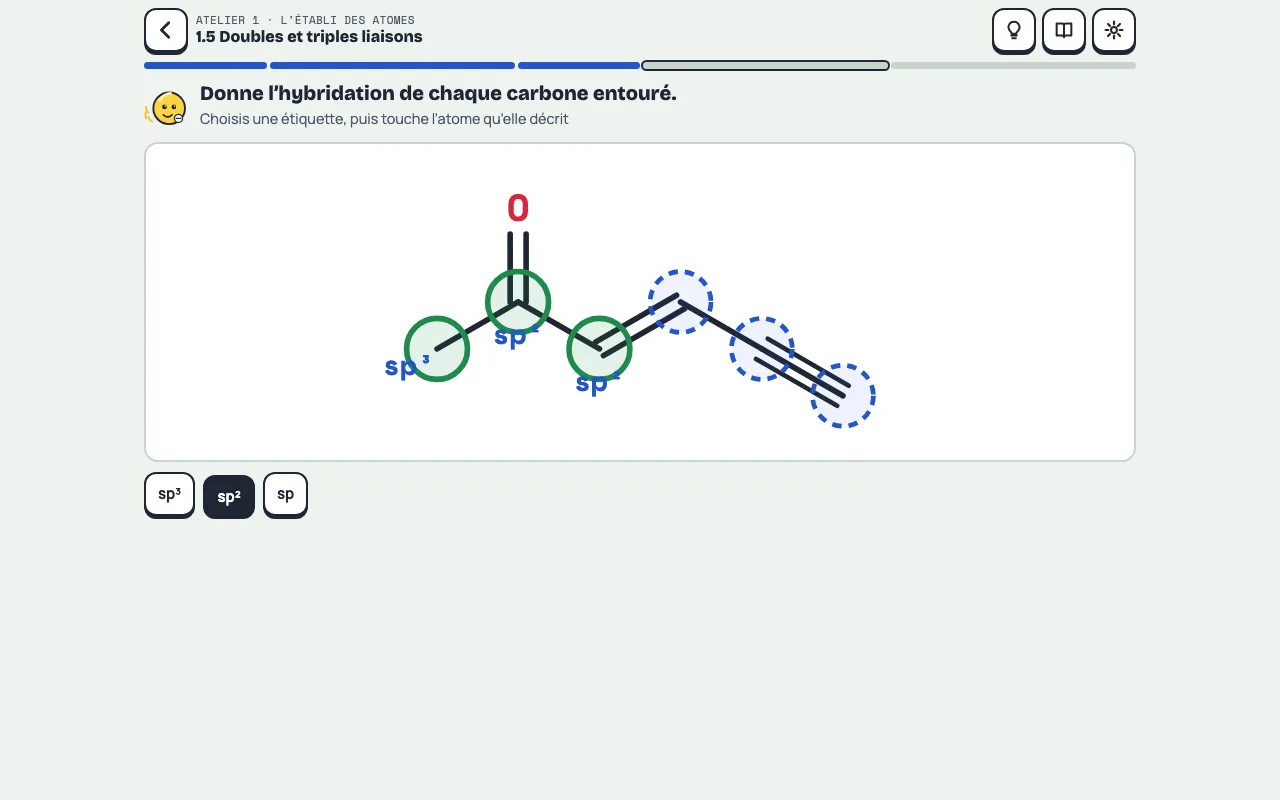This screenshot has width=1280, height=800.
Task: Click the outlined current progress segment
Action: point(766,66)
